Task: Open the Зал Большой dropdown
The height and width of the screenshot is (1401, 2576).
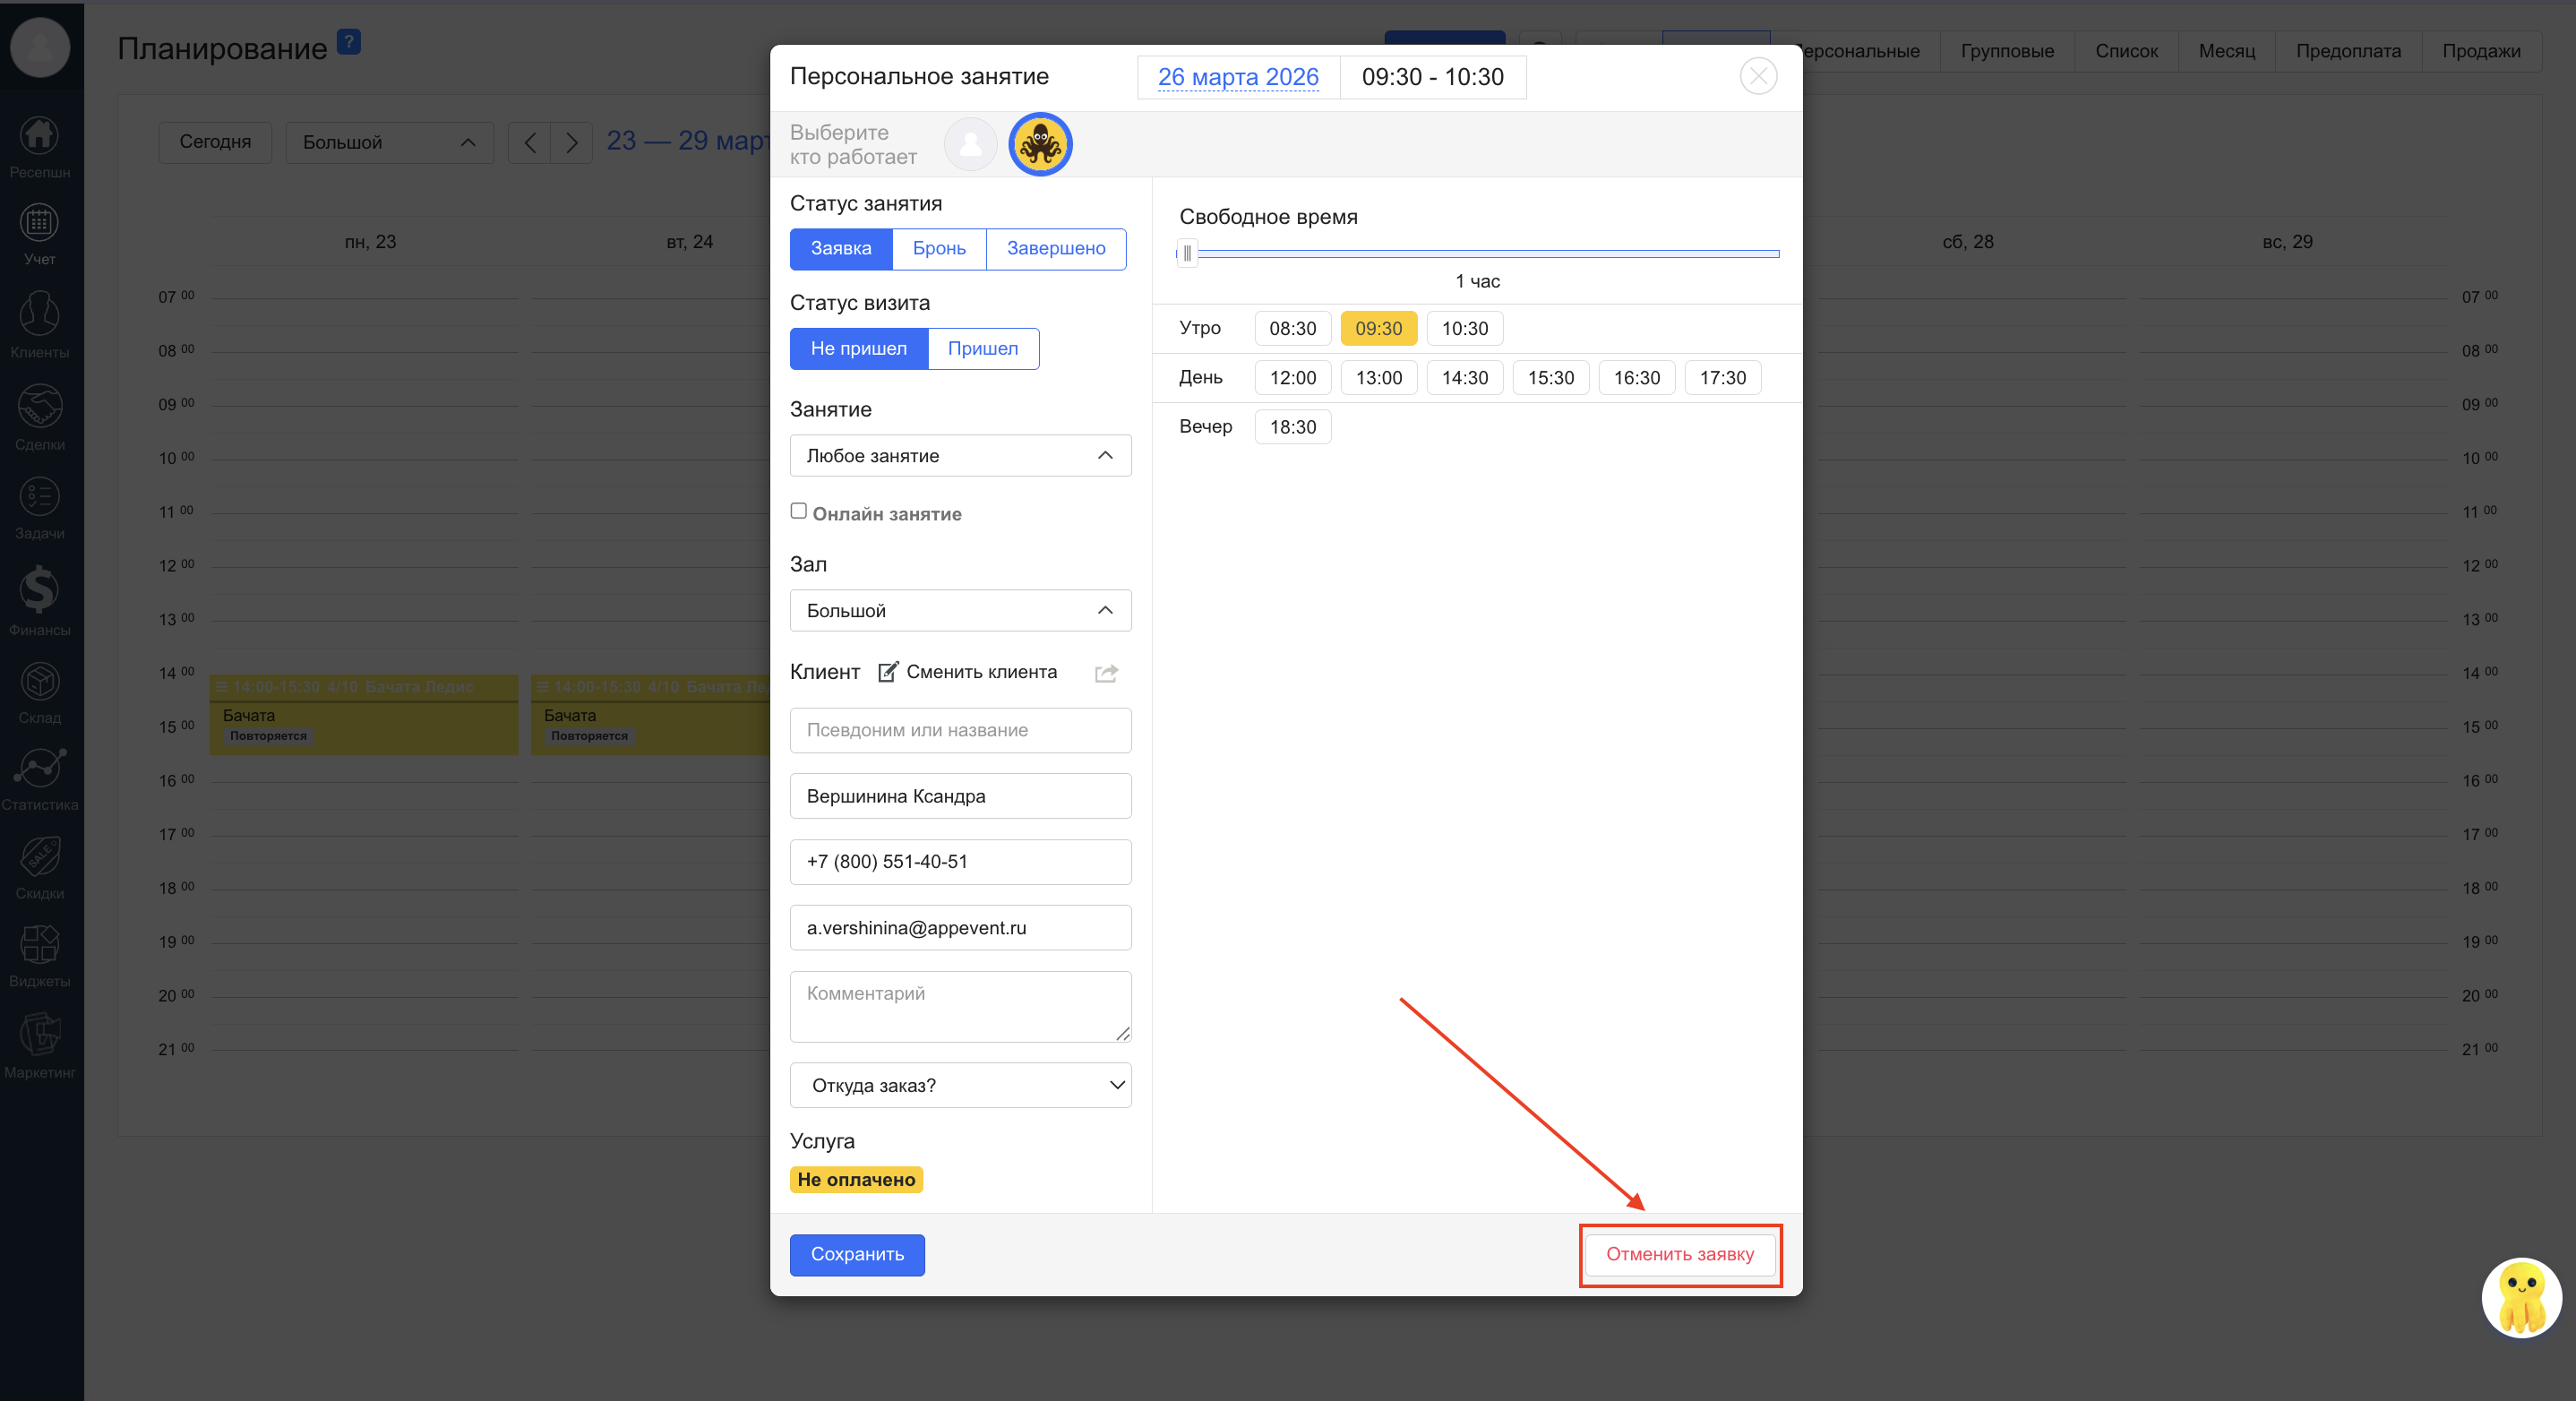Action: click(x=960, y=611)
